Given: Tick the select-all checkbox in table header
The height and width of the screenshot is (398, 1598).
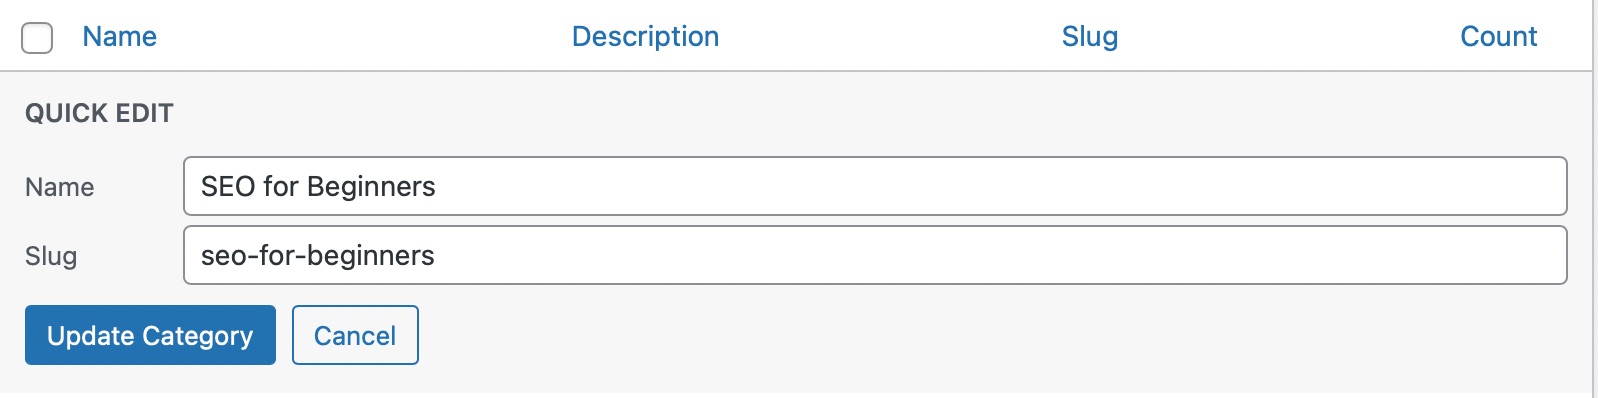Looking at the screenshot, I should point(37,38).
